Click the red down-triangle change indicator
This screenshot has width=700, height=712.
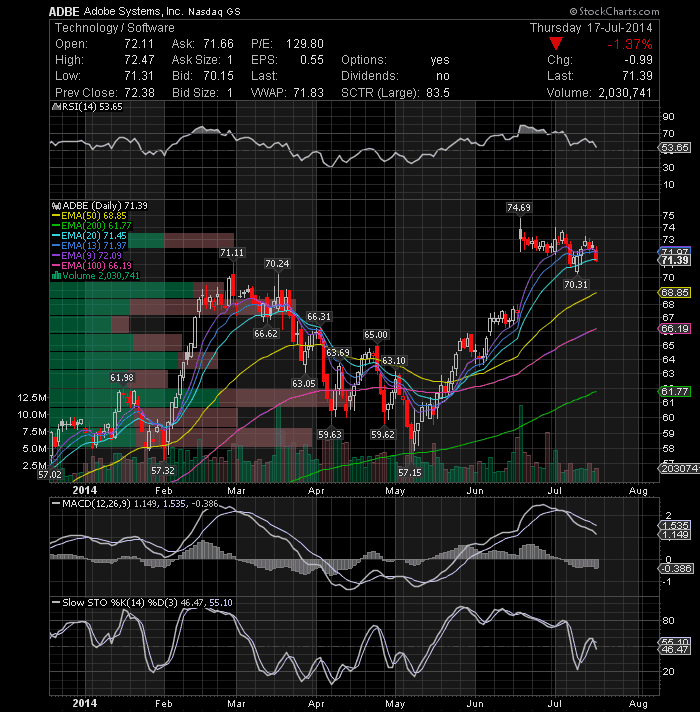pos(556,44)
